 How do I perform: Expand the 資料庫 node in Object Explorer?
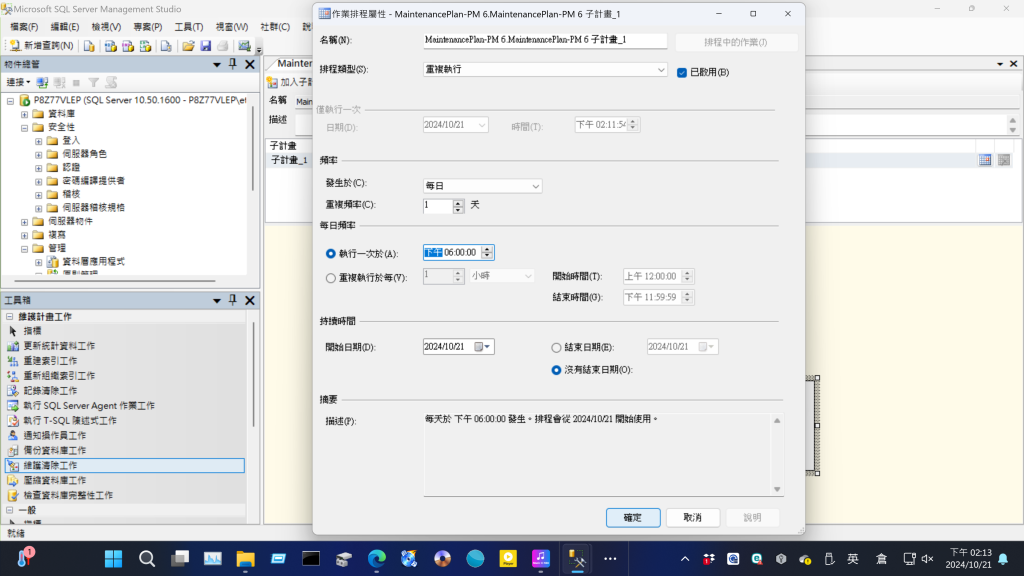point(25,114)
